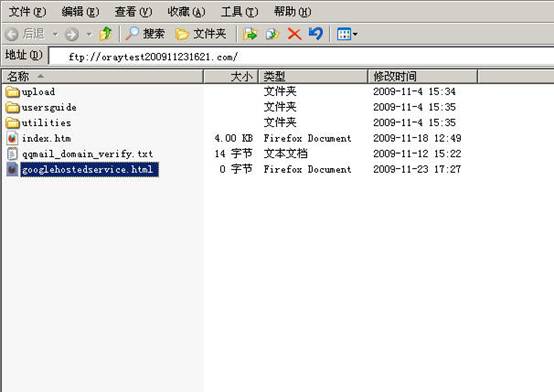
Task: Open the 工具(T) menu
Action: [240, 12]
